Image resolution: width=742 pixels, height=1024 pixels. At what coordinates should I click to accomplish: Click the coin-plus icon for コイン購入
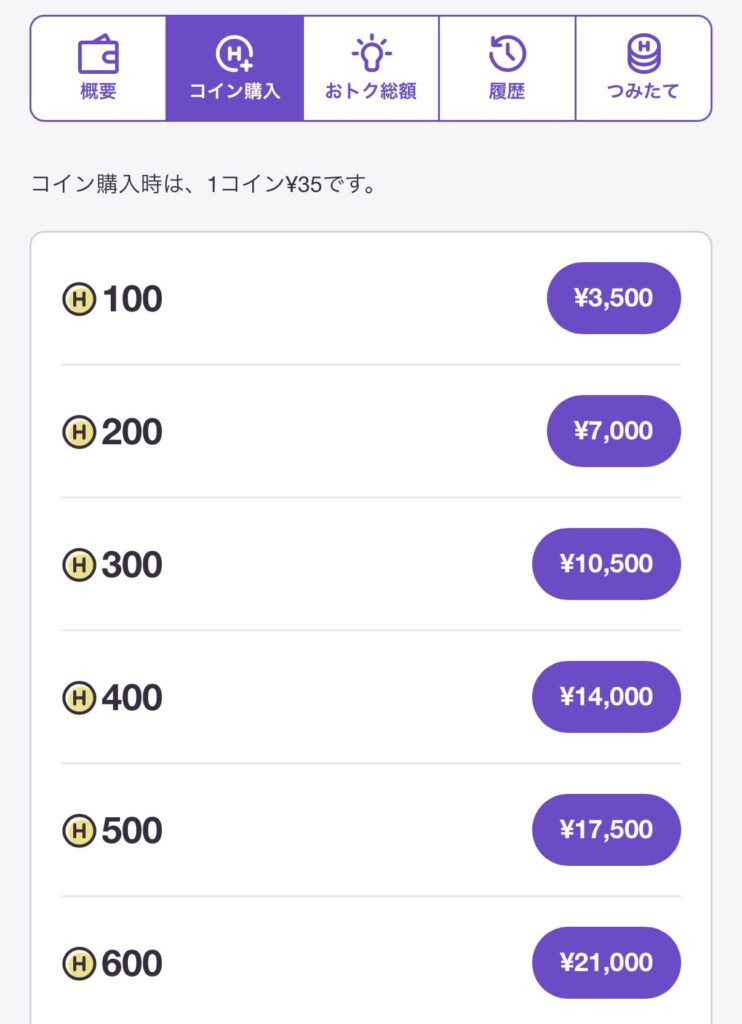click(x=234, y=53)
